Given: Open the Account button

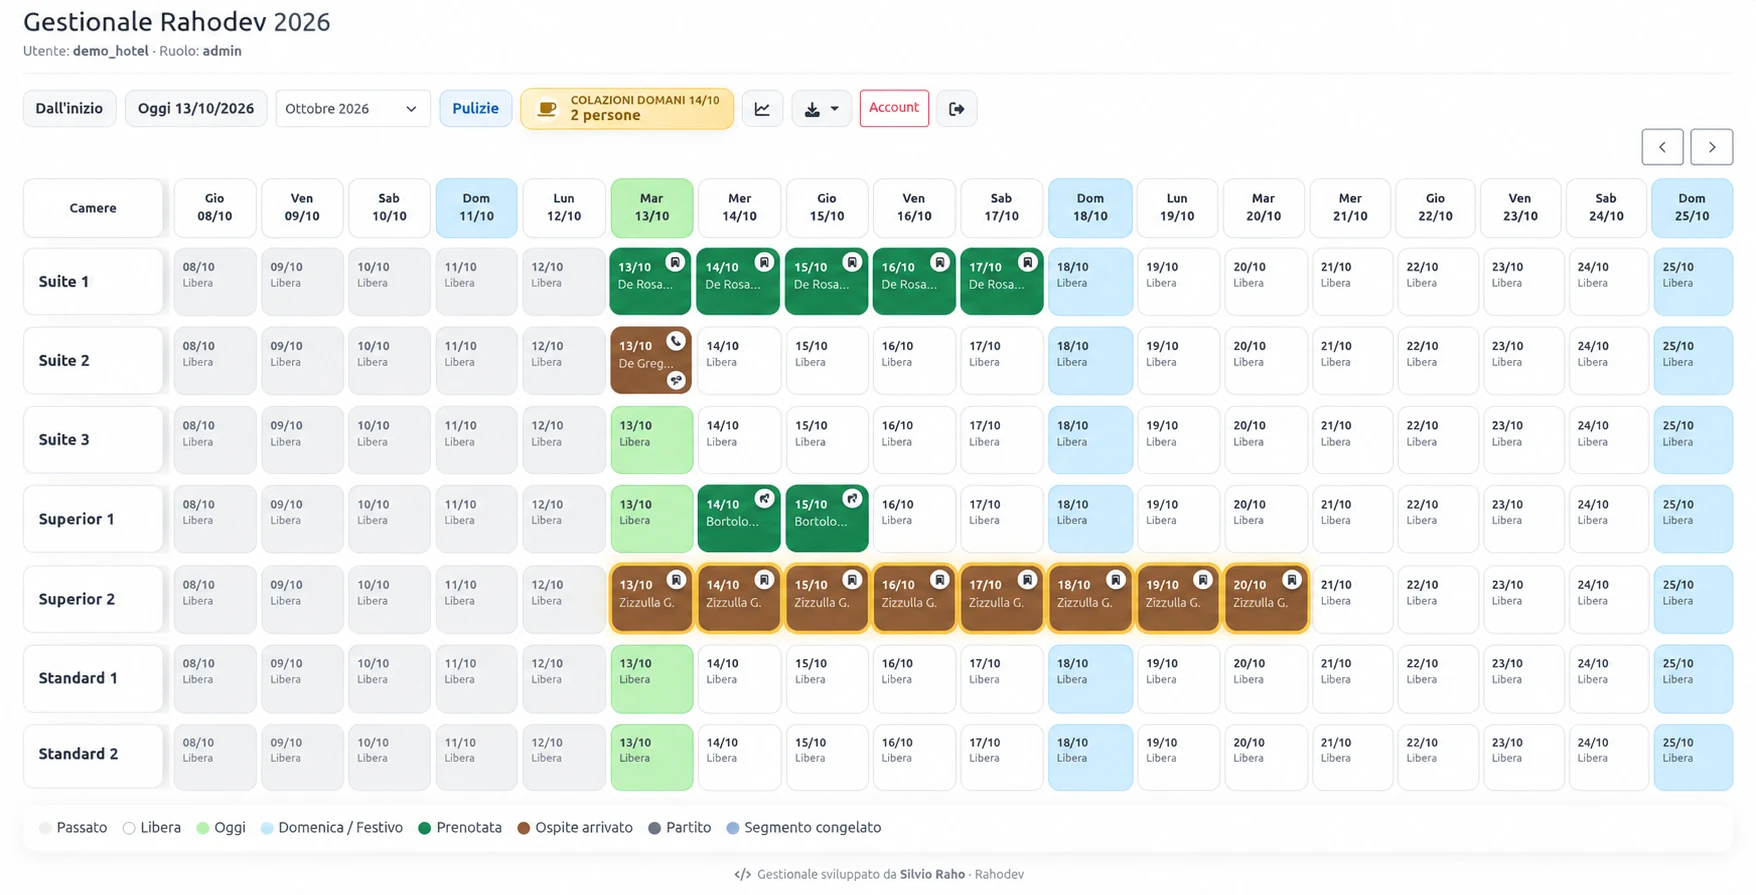Looking at the screenshot, I should pos(894,108).
